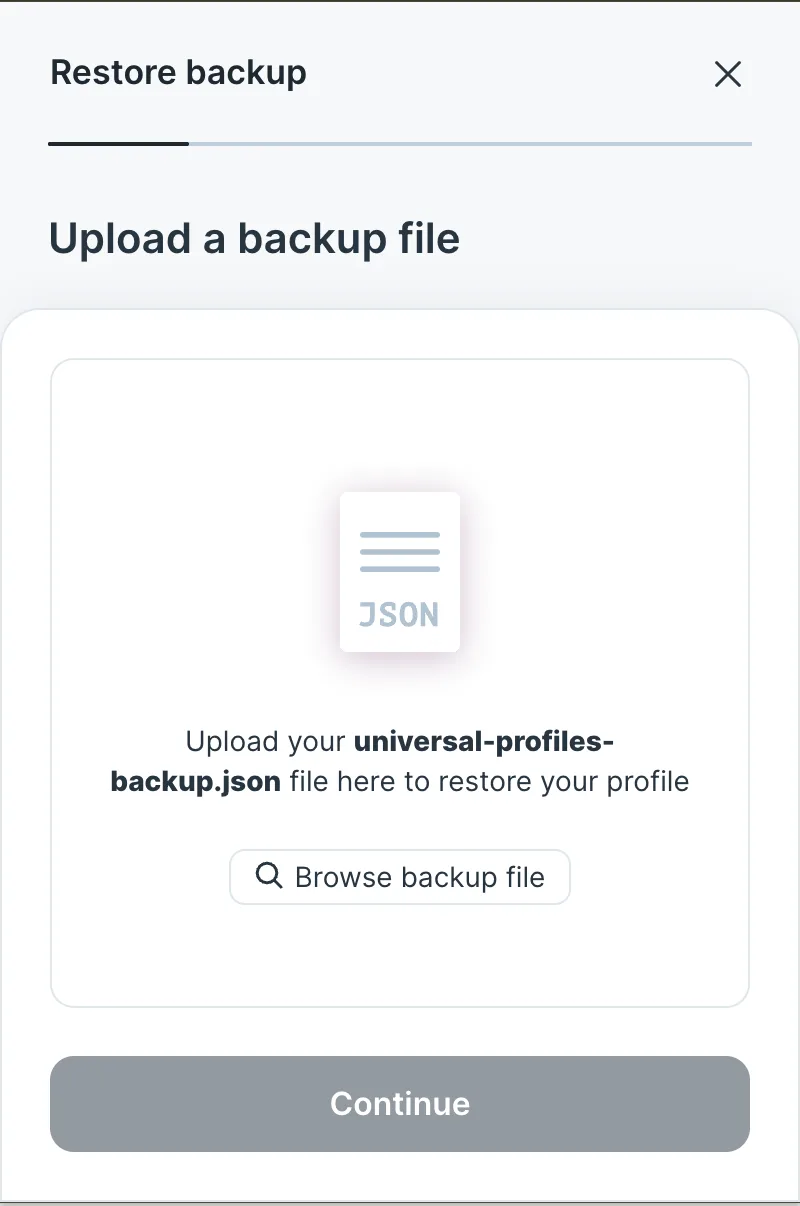800x1206 pixels.
Task: Click the grey Continue button
Action: pyautogui.click(x=400, y=1103)
